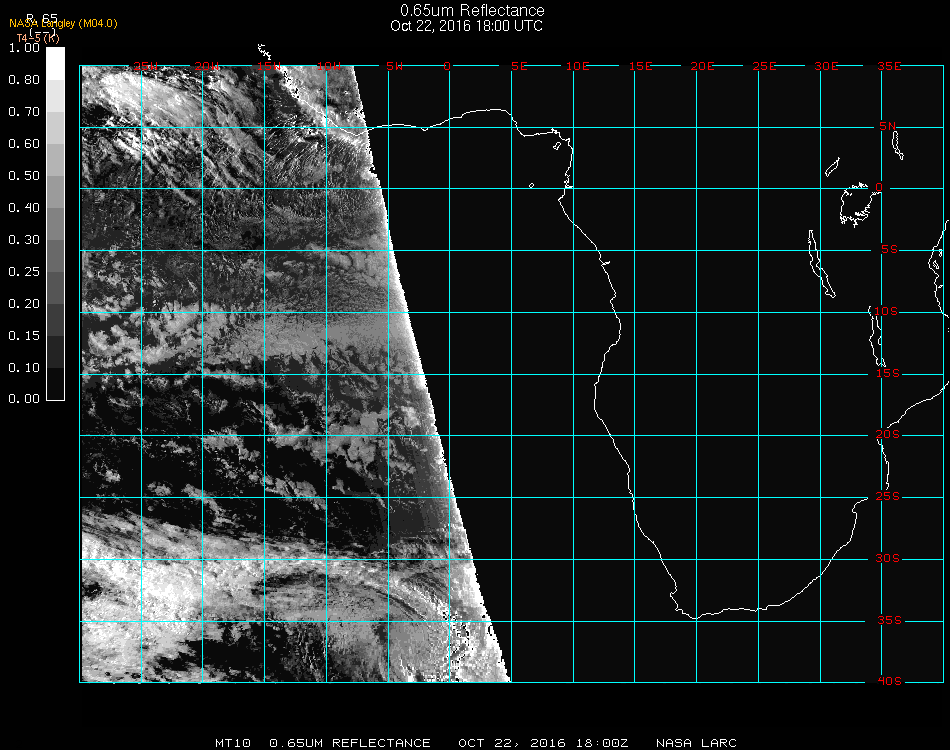The image size is (950, 750).
Task: Click the white top segment of the color bar
Action: click(x=55, y=64)
